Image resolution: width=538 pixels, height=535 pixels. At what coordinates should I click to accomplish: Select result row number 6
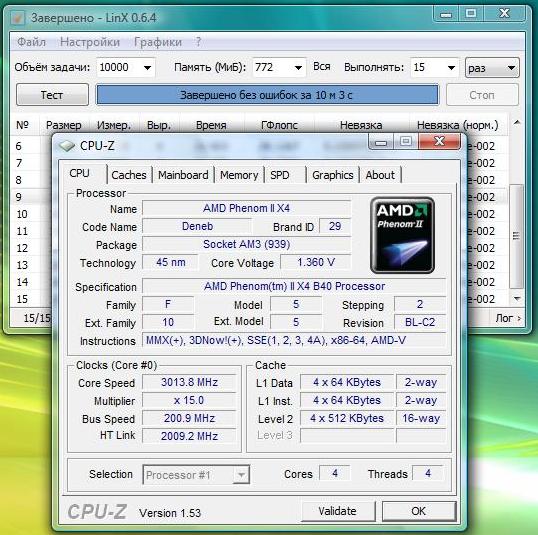click(x=19, y=146)
